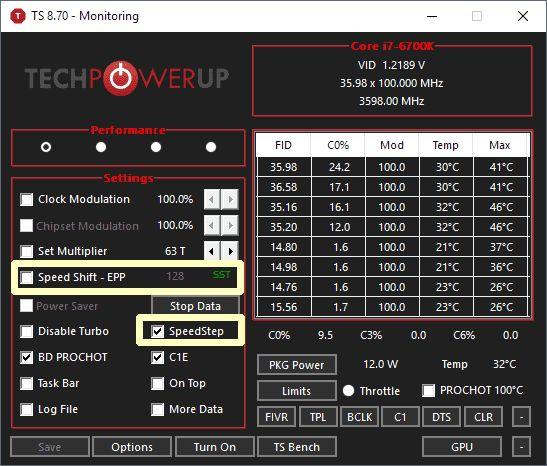This screenshot has height=466, width=547.
Task: Open the C1 C-states button
Action: click(400, 417)
